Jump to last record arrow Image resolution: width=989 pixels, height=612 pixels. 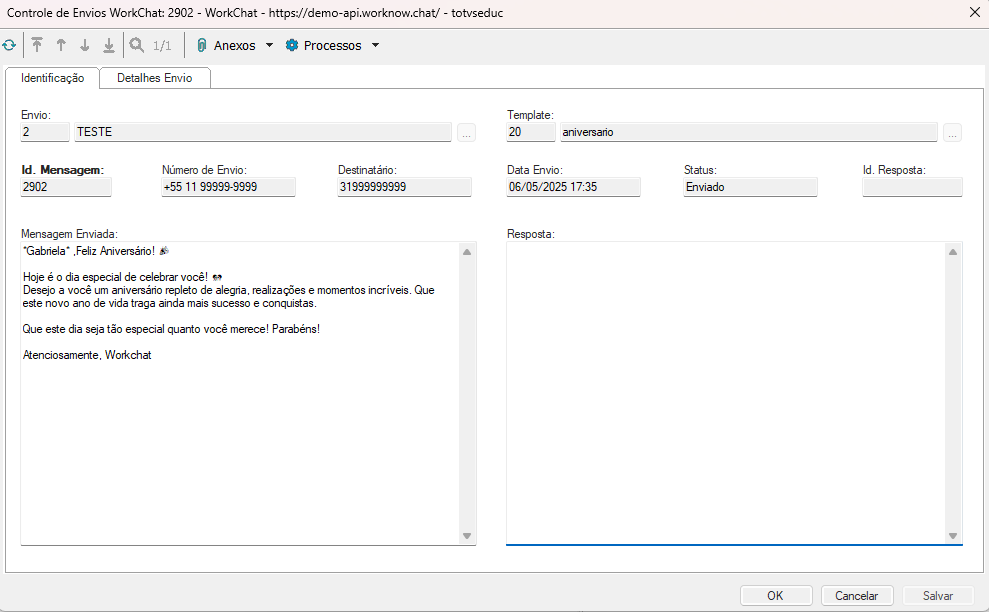pyautogui.click(x=109, y=45)
